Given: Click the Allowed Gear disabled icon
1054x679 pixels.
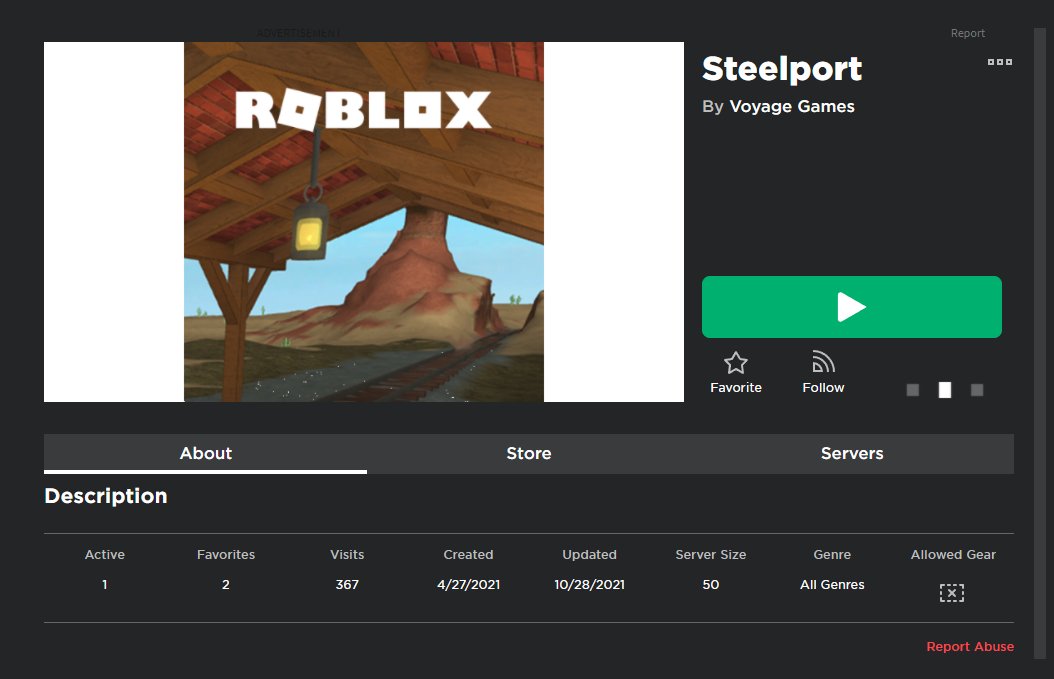Looking at the screenshot, I should point(952,593).
